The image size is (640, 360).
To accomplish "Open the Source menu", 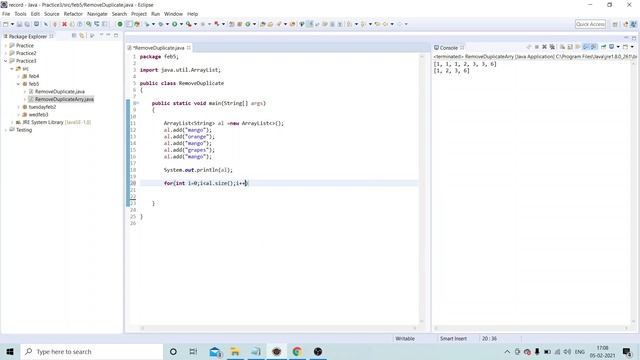I will click(x=51, y=14).
